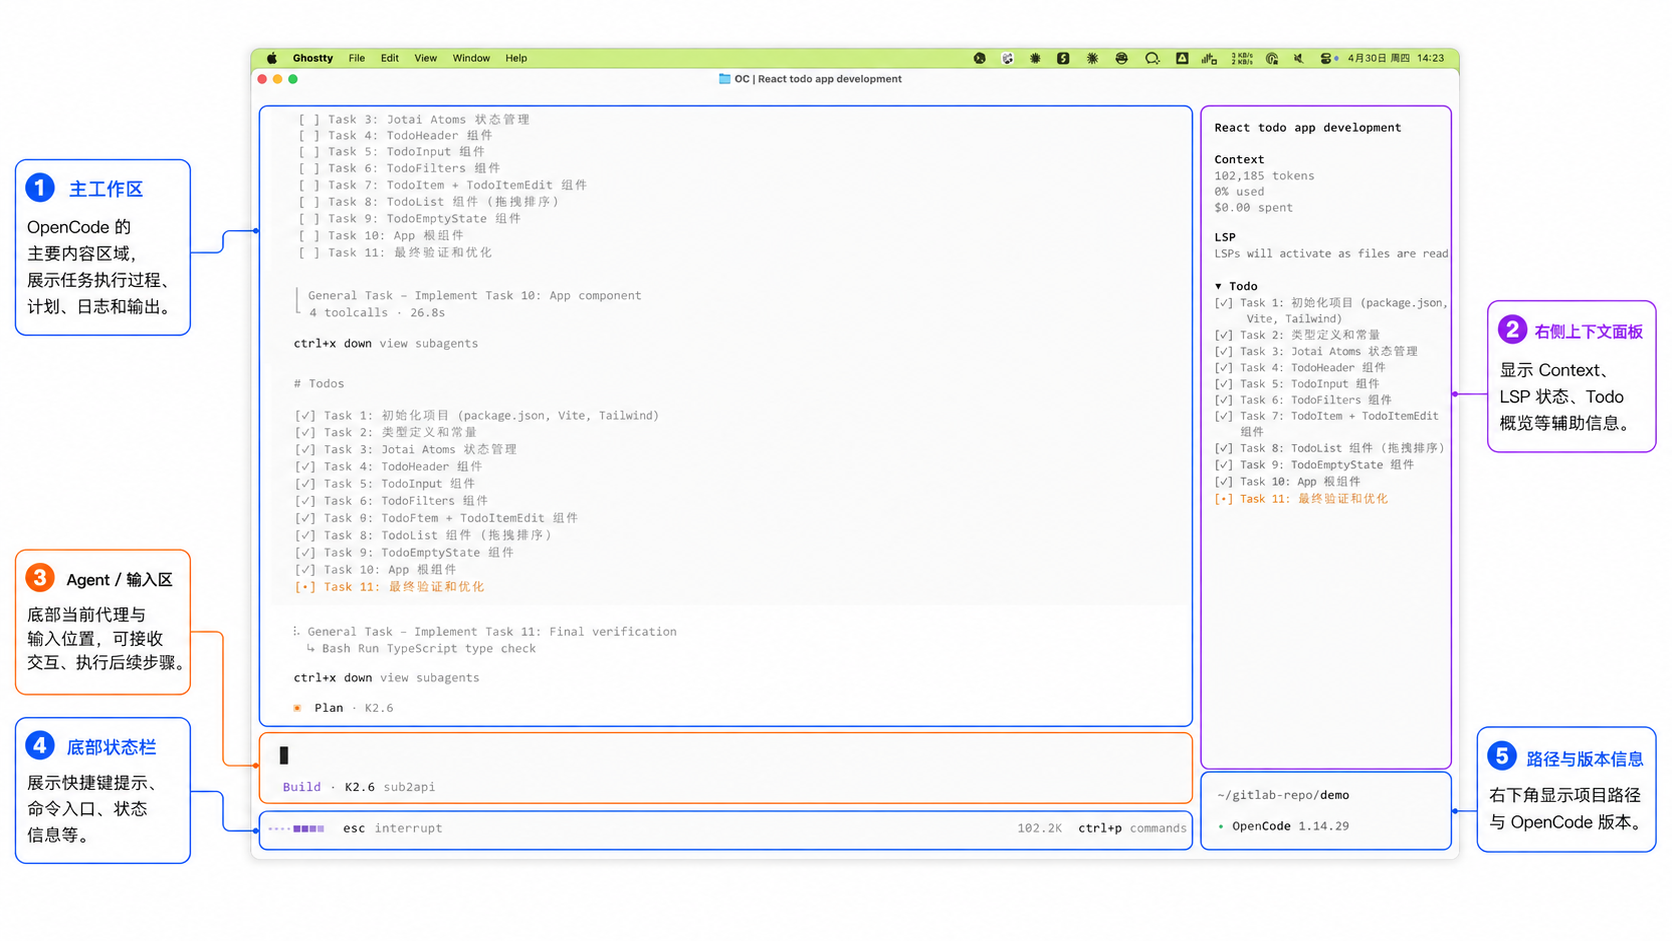
Task: Click the ctrl+p commands shortcut hint
Action: tap(1132, 828)
